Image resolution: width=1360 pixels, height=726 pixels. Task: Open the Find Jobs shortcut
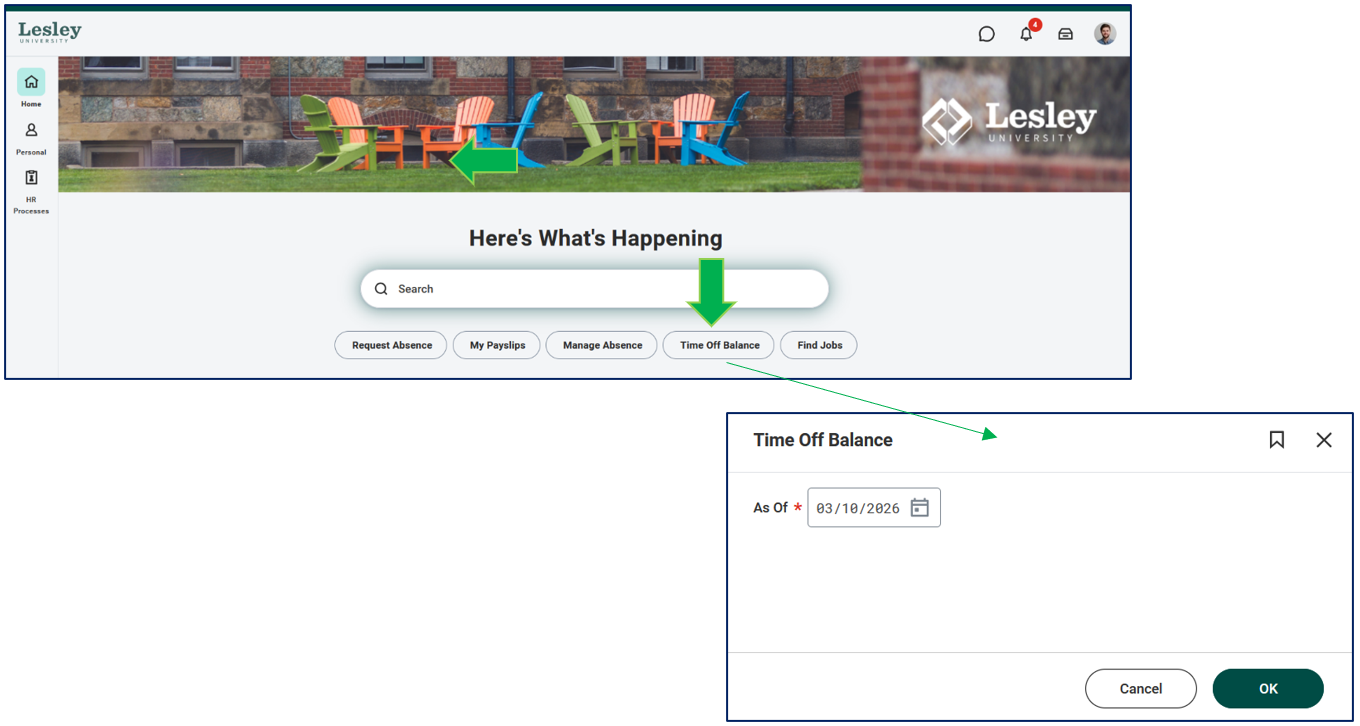click(819, 345)
